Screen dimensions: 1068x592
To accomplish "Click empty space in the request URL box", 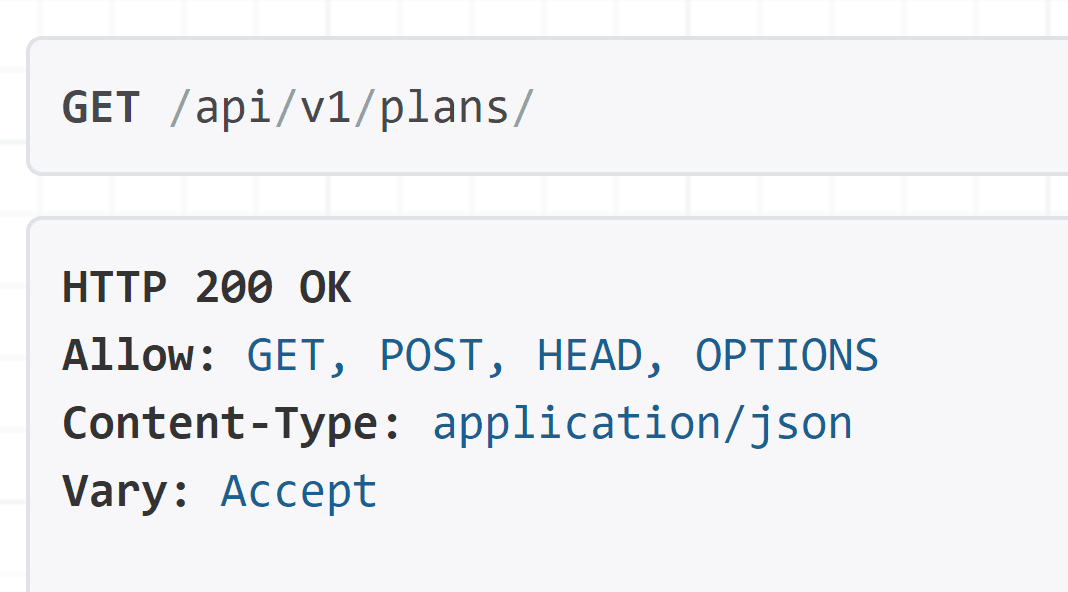I will pos(800,107).
